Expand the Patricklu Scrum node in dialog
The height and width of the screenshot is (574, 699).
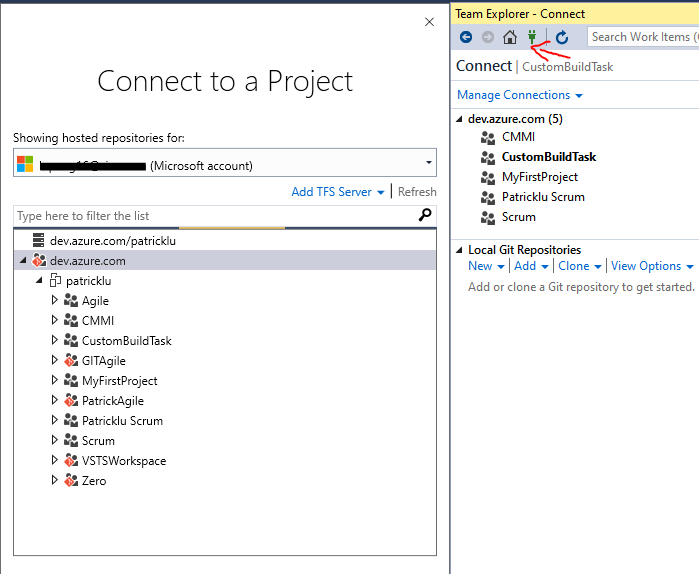pos(54,420)
